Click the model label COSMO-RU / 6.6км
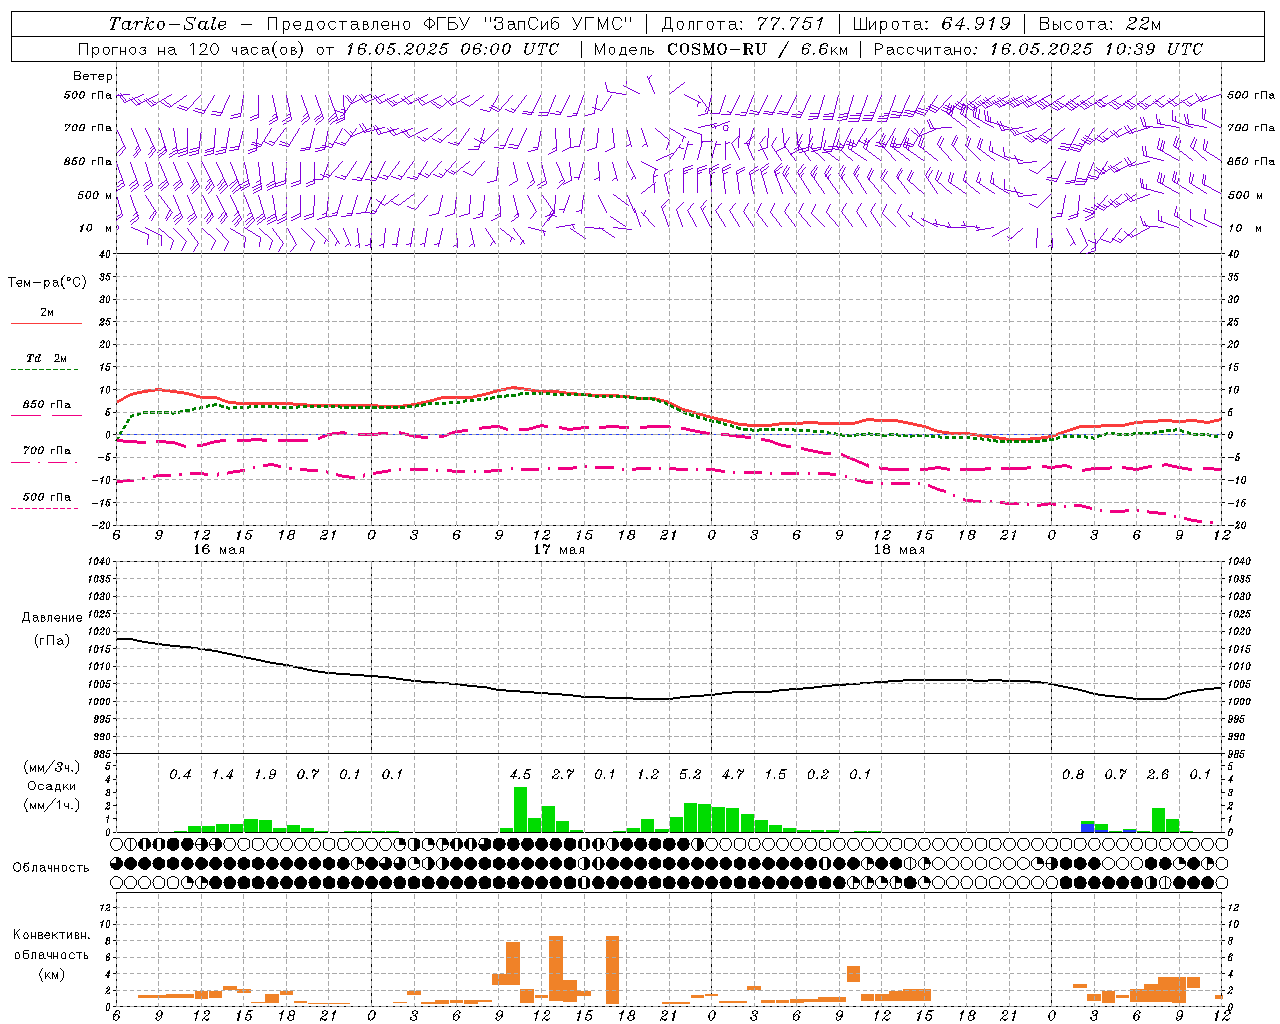This screenshot has width=1280, height=1024. (758, 49)
